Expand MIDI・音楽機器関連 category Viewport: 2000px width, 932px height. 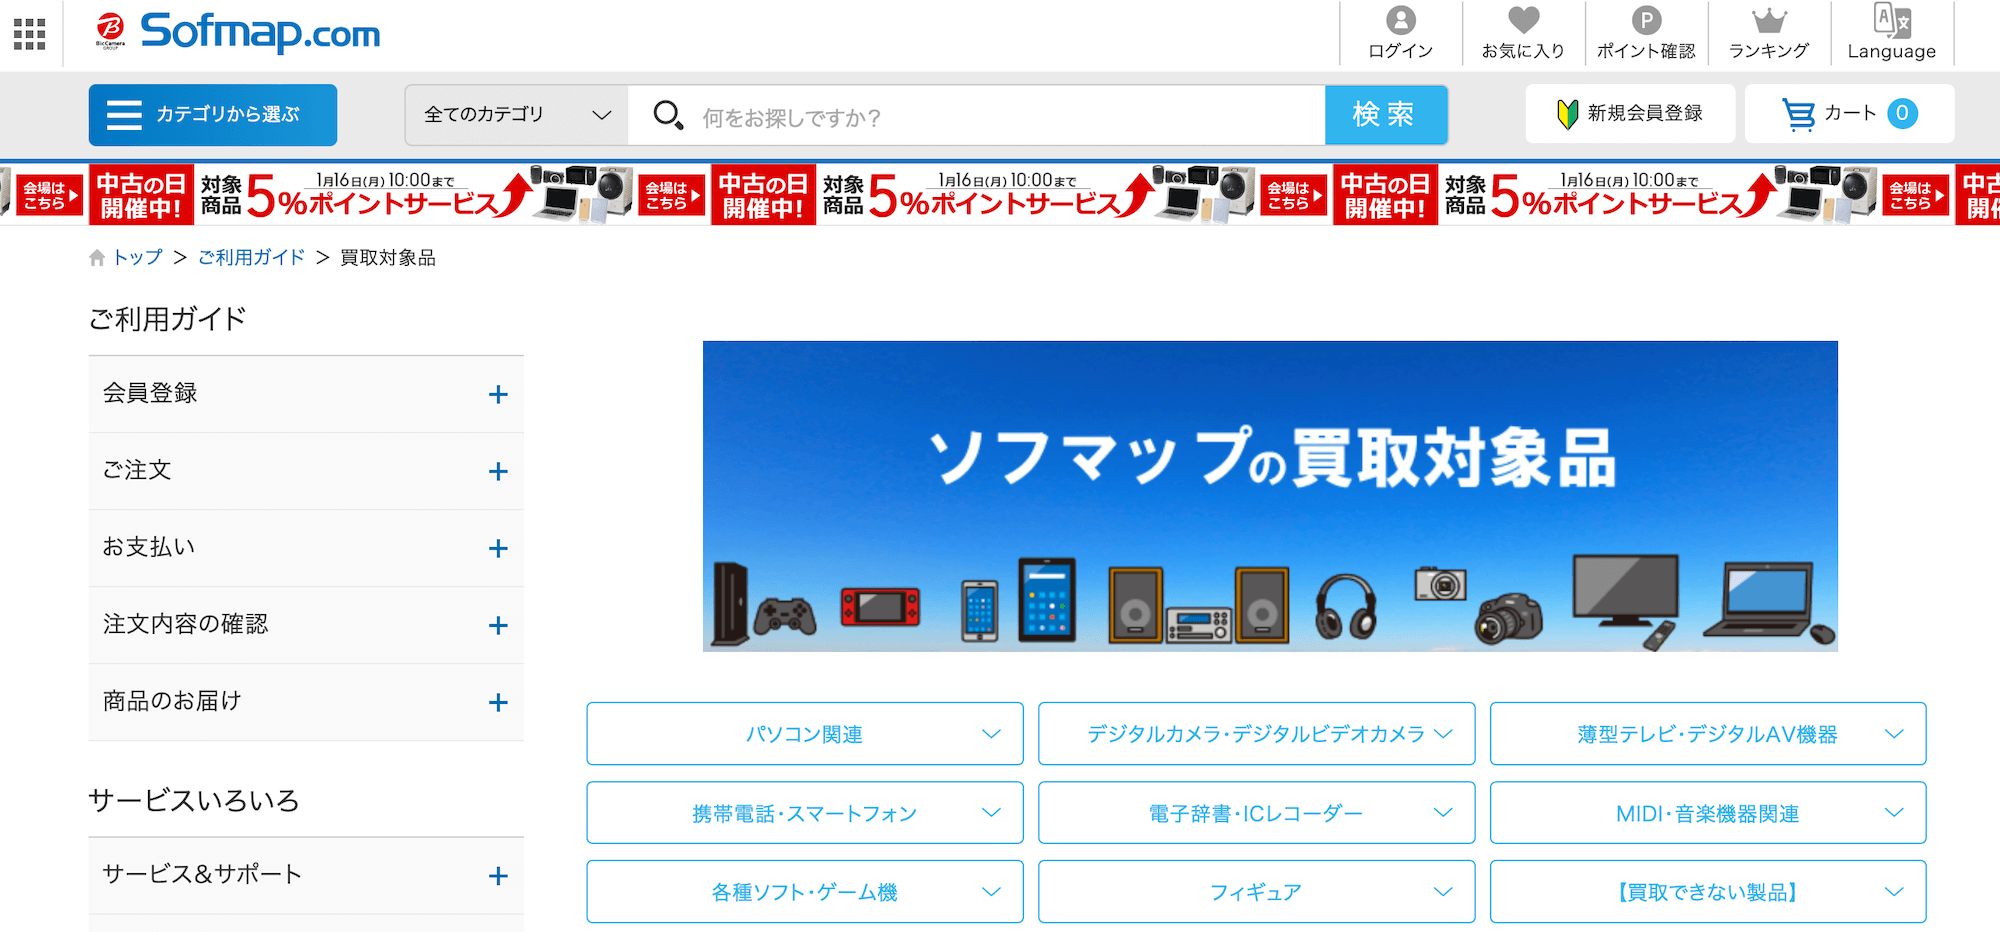tap(1708, 813)
